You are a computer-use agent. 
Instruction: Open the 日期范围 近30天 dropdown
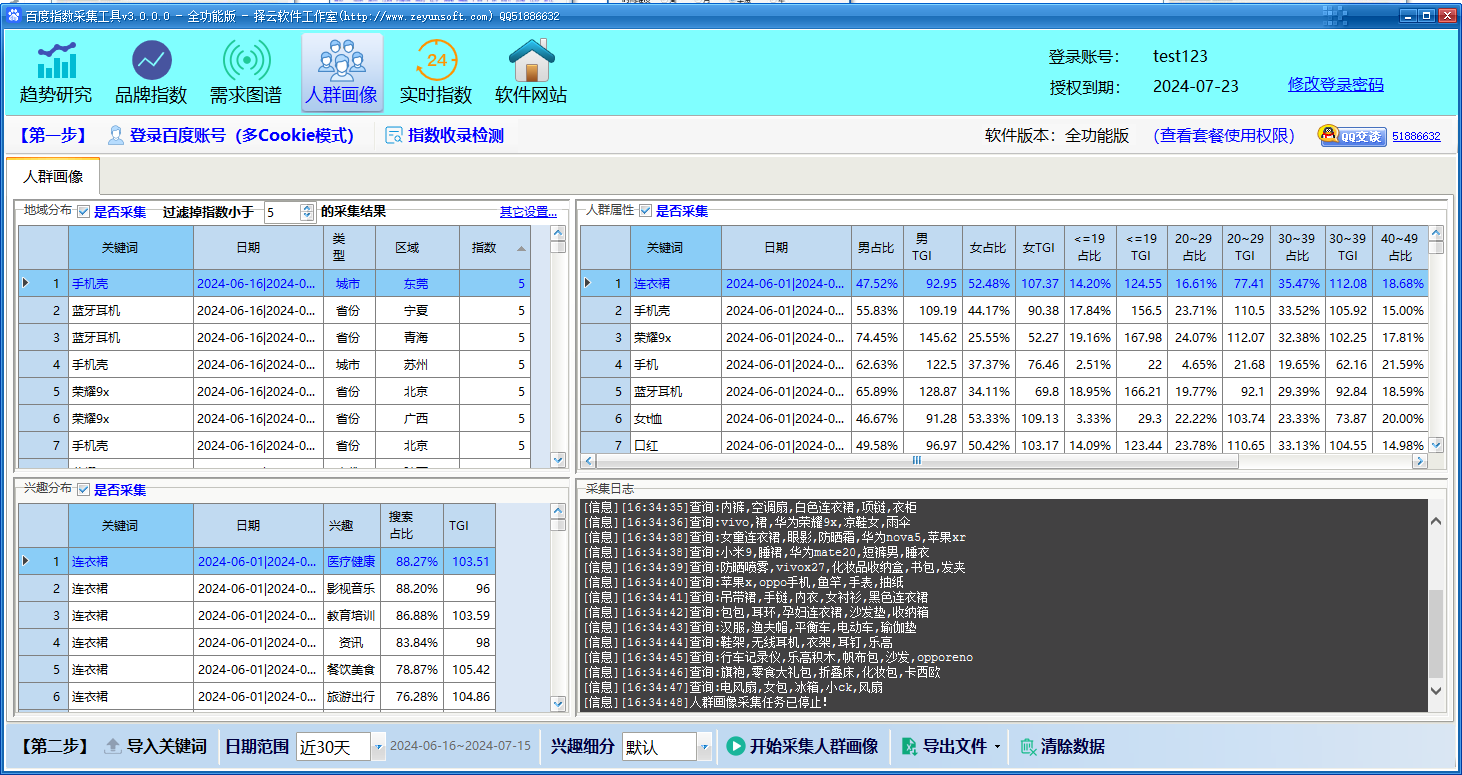tap(378, 746)
